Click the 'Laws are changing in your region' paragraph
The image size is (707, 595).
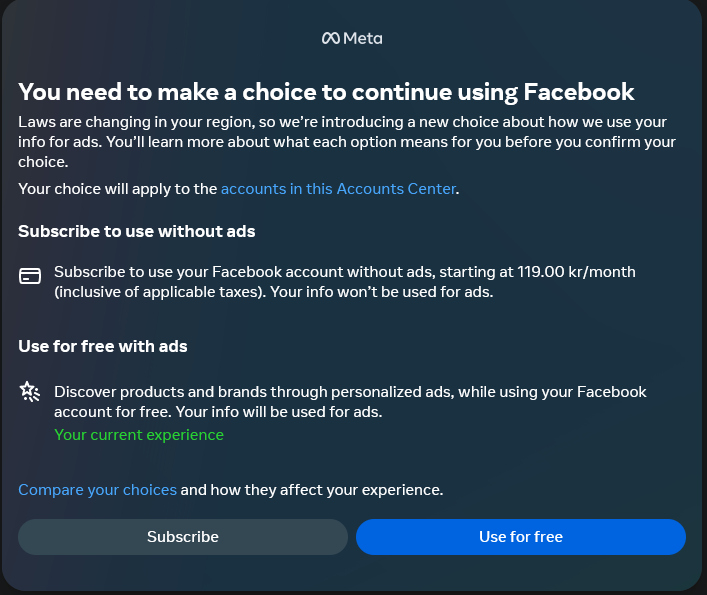pyautogui.click(x=346, y=141)
